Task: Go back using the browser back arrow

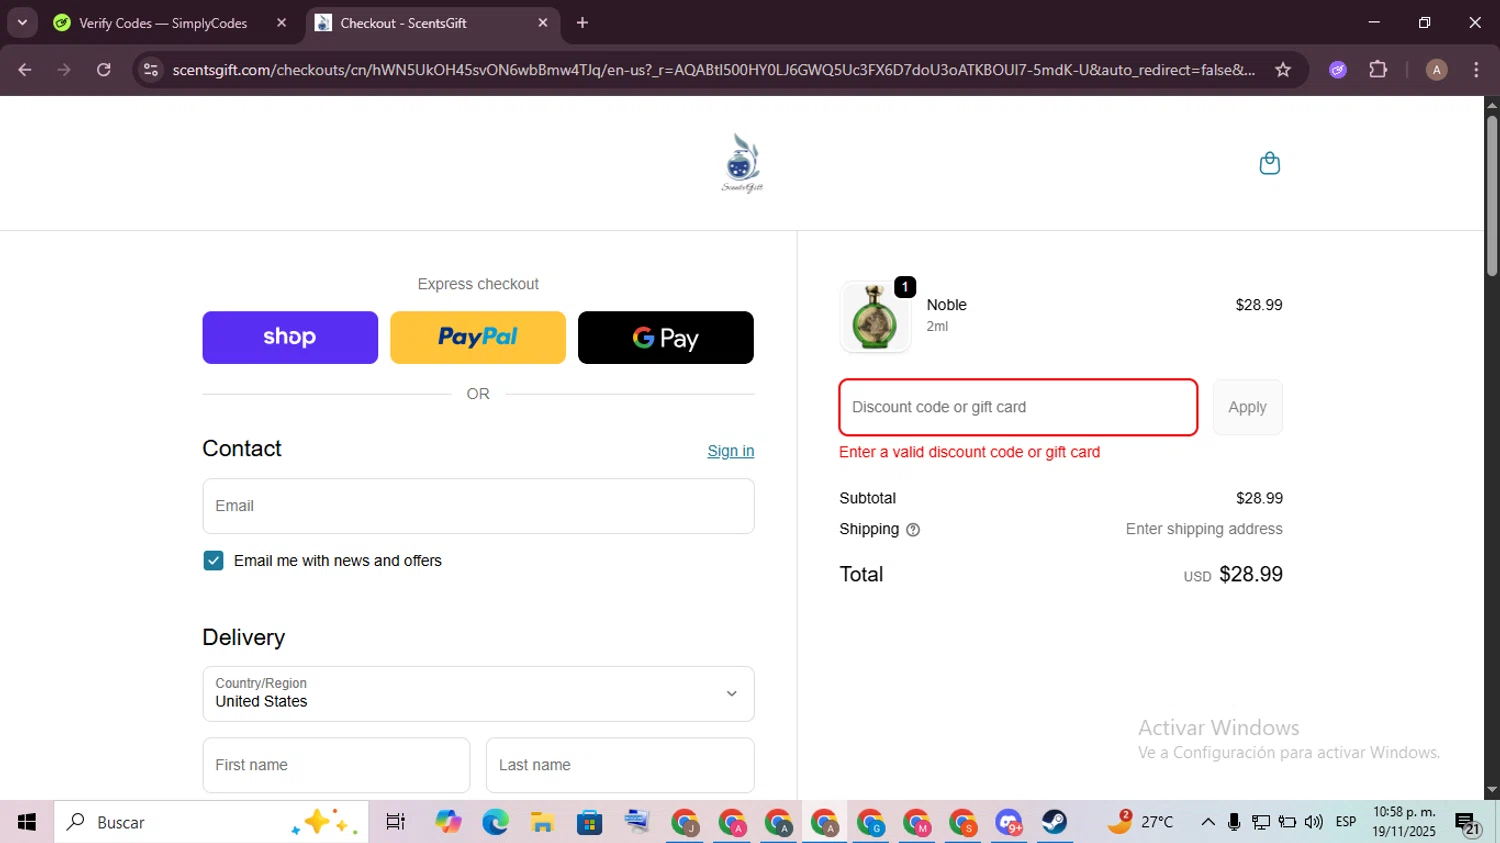Action: (x=25, y=70)
